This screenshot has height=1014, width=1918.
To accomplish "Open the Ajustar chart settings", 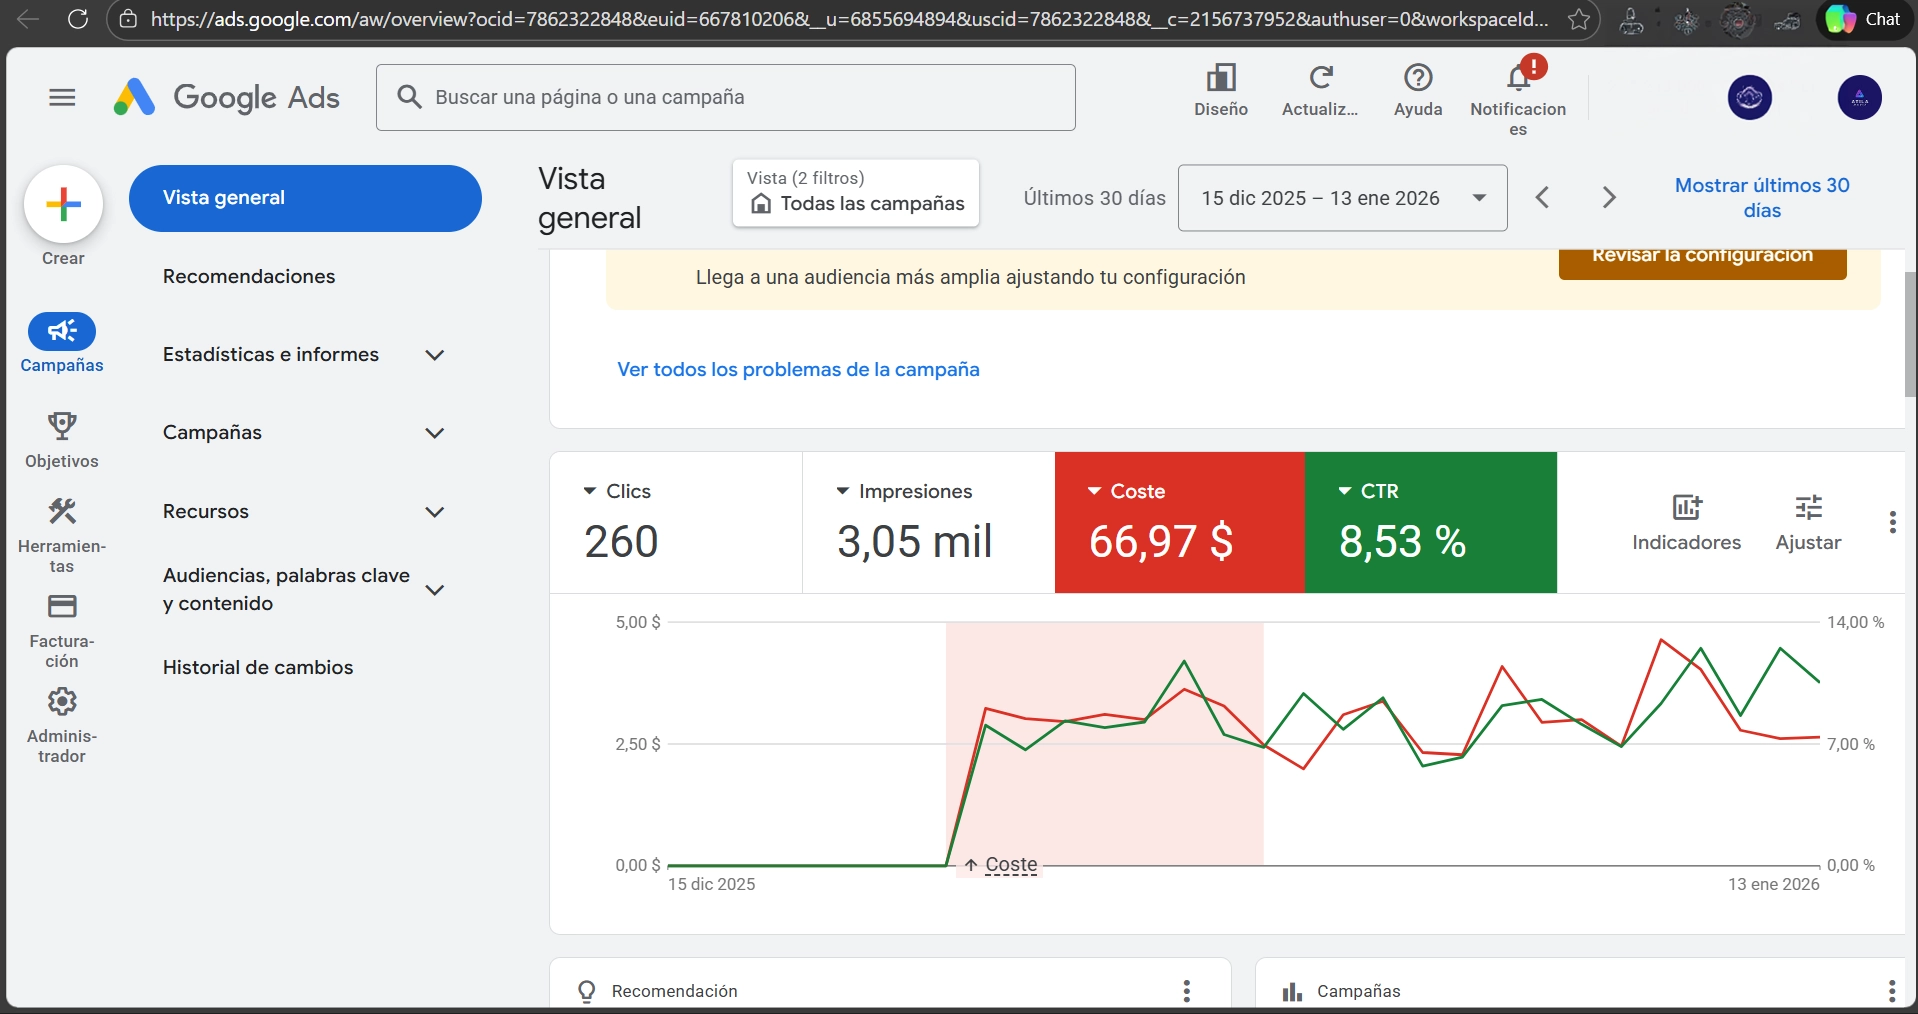I will (x=1808, y=522).
